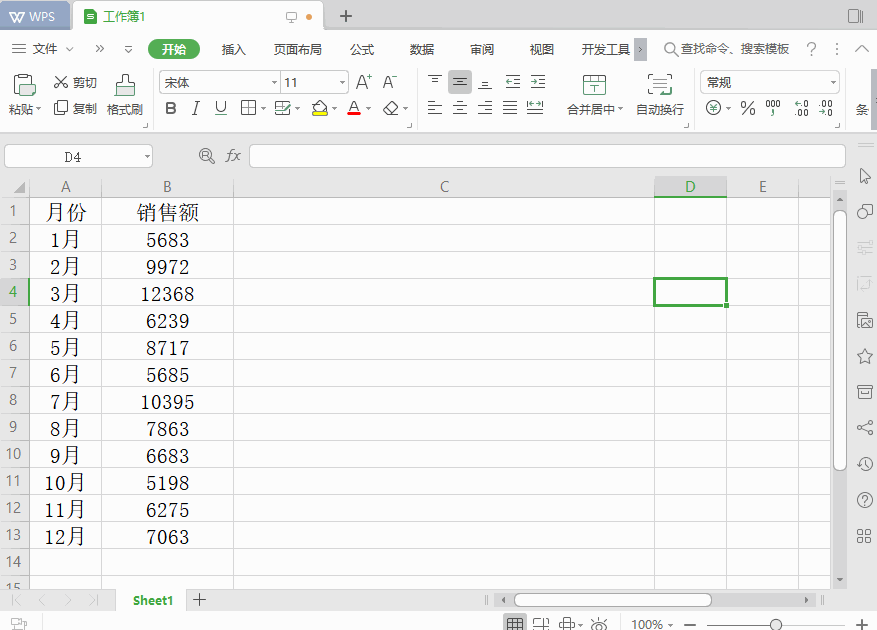Open the number format dropdown (常规)
This screenshot has width=877, height=630.
[x=832, y=83]
